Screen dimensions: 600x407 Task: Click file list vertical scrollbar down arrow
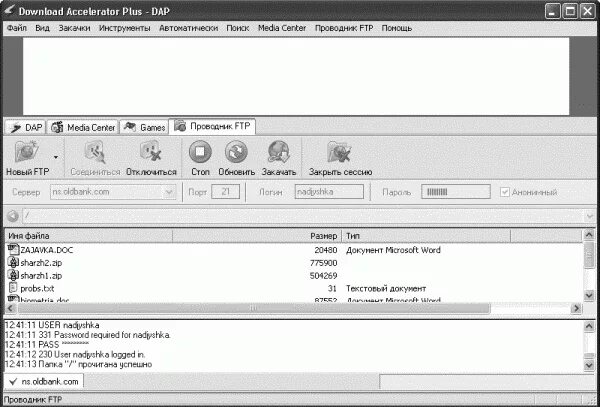(589, 295)
